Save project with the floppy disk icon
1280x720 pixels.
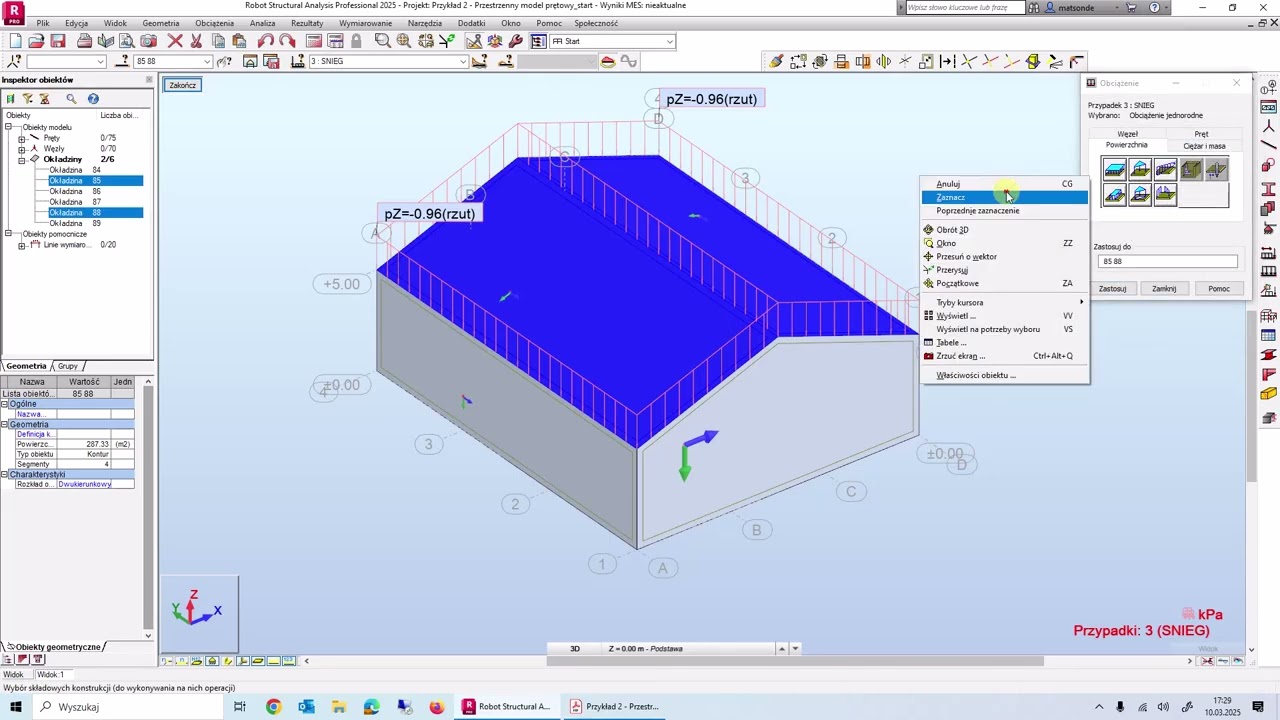[x=58, y=41]
